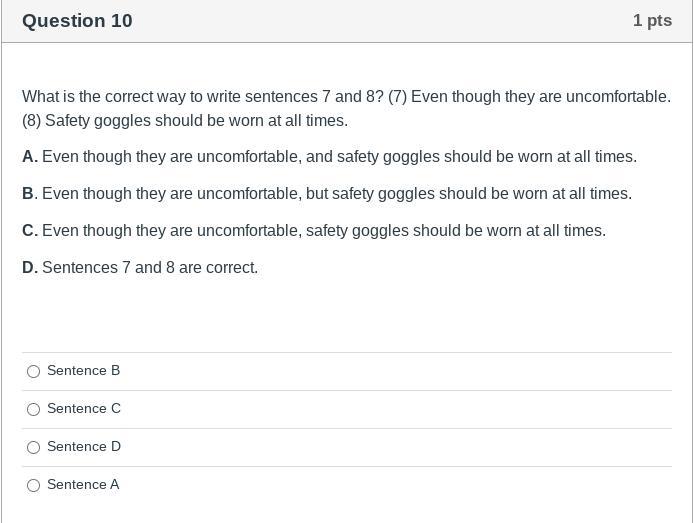Click choice text "uncomfortable, safety goggles"

point(324,231)
